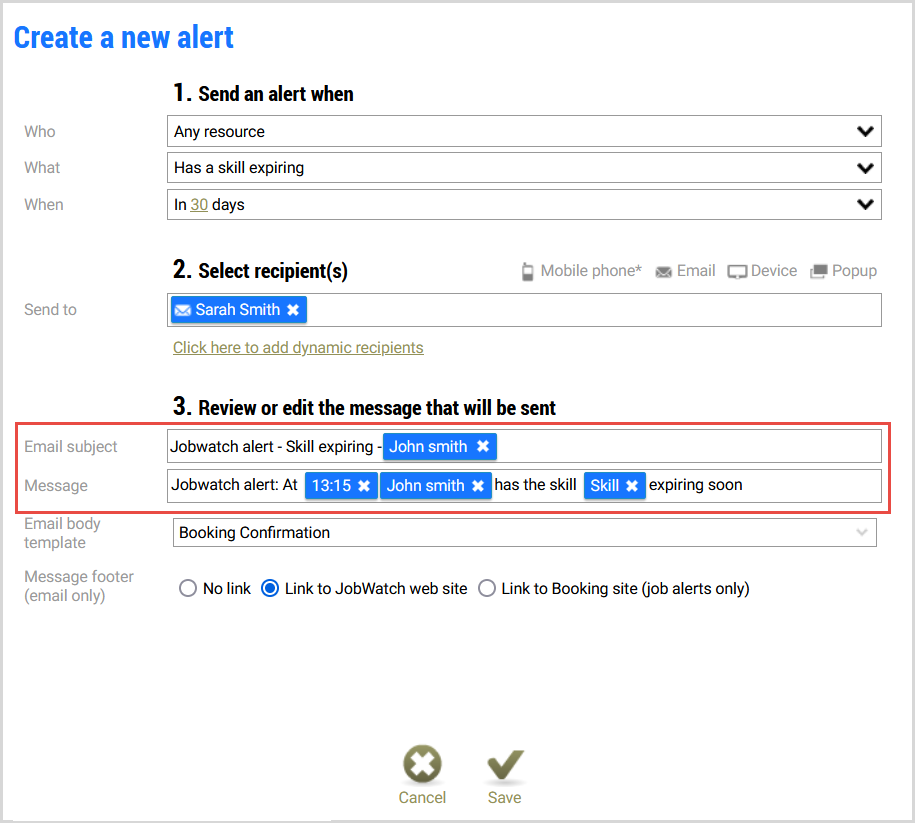Select Link to JobWatch web site radio
The height and width of the screenshot is (823, 915).
pyautogui.click(x=270, y=588)
